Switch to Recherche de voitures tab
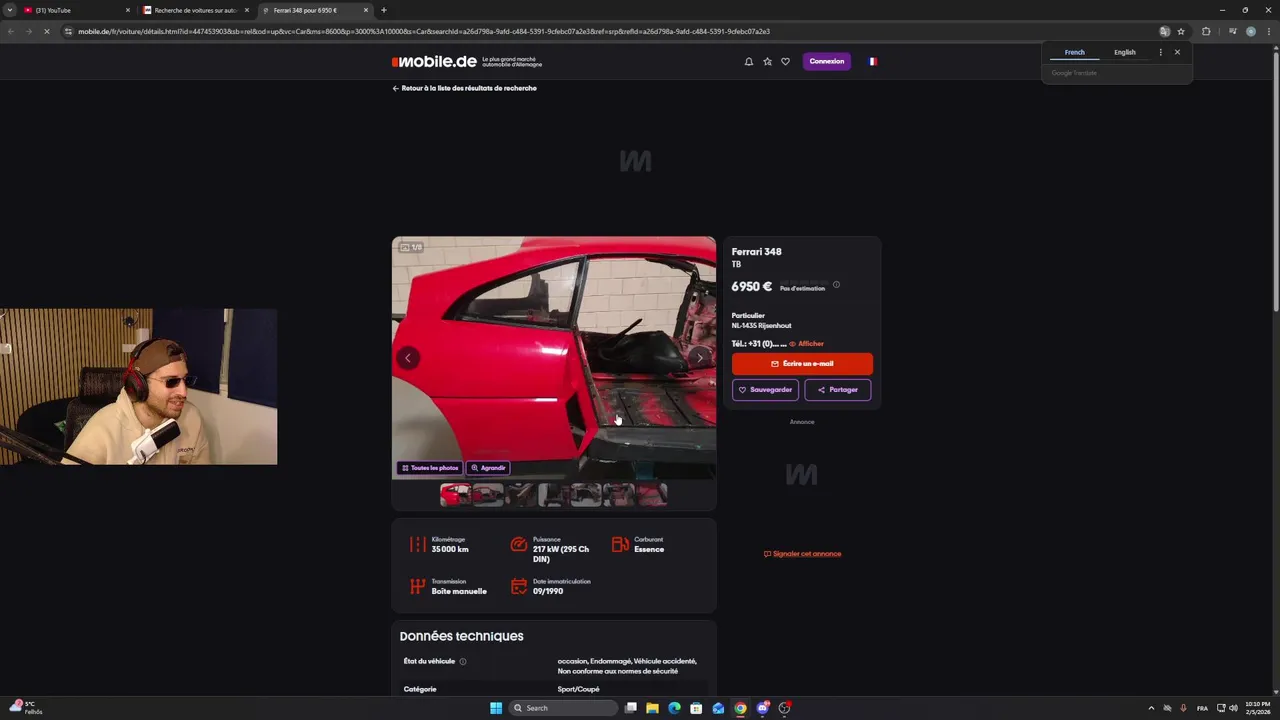The width and height of the screenshot is (1280, 720). (x=195, y=10)
